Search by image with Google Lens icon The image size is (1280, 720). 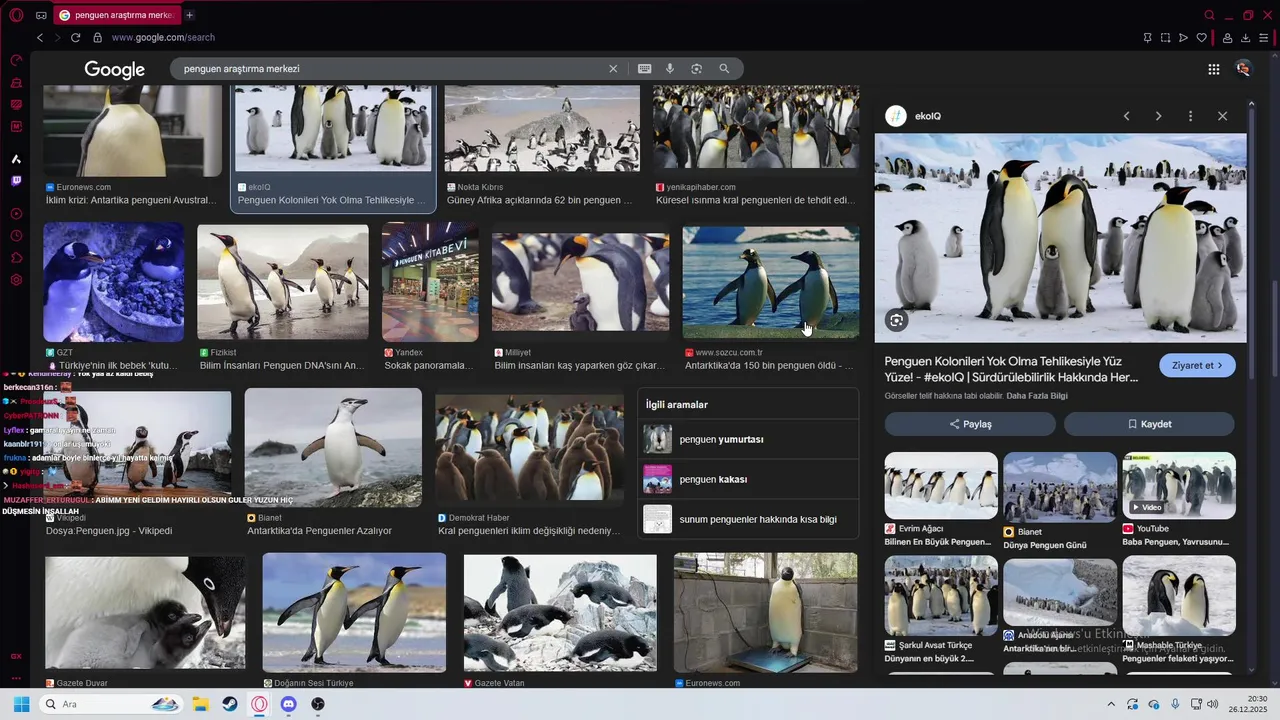click(x=696, y=69)
